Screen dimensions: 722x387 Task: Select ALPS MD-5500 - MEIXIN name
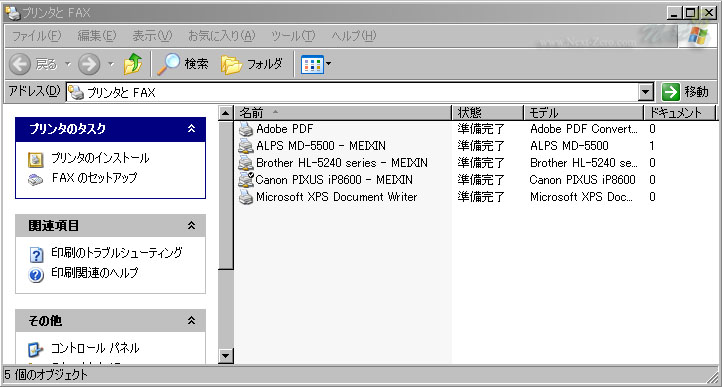[x=321, y=146]
